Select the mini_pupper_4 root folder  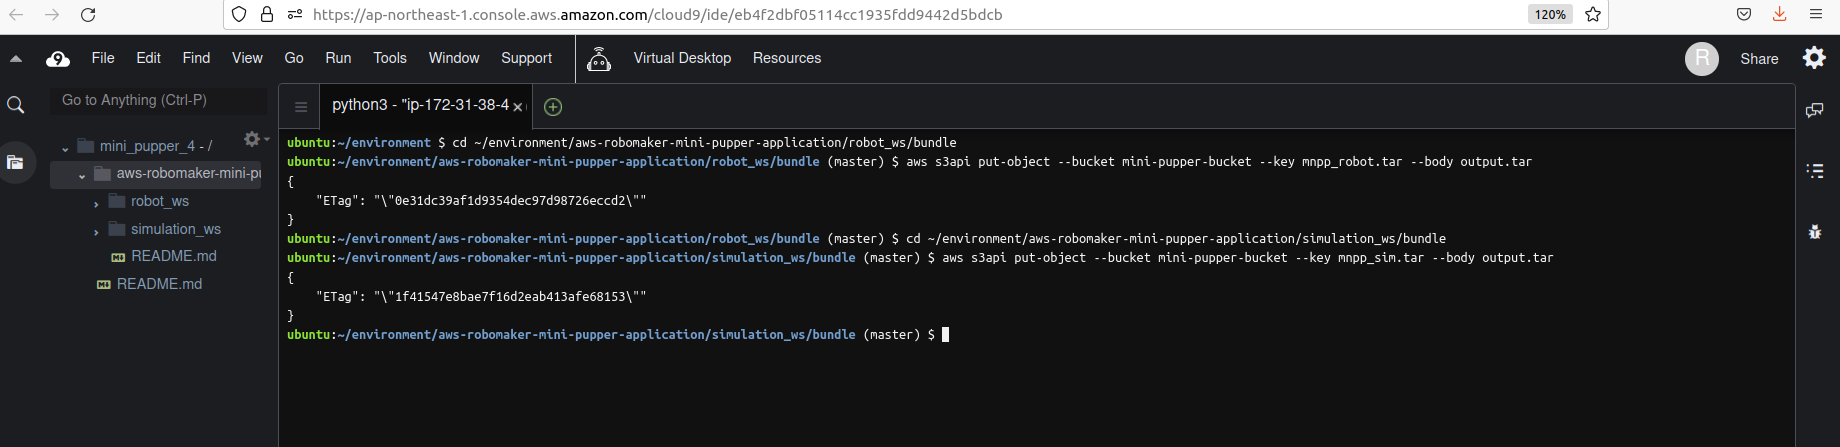pyautogui.click(x=155, y=146)
